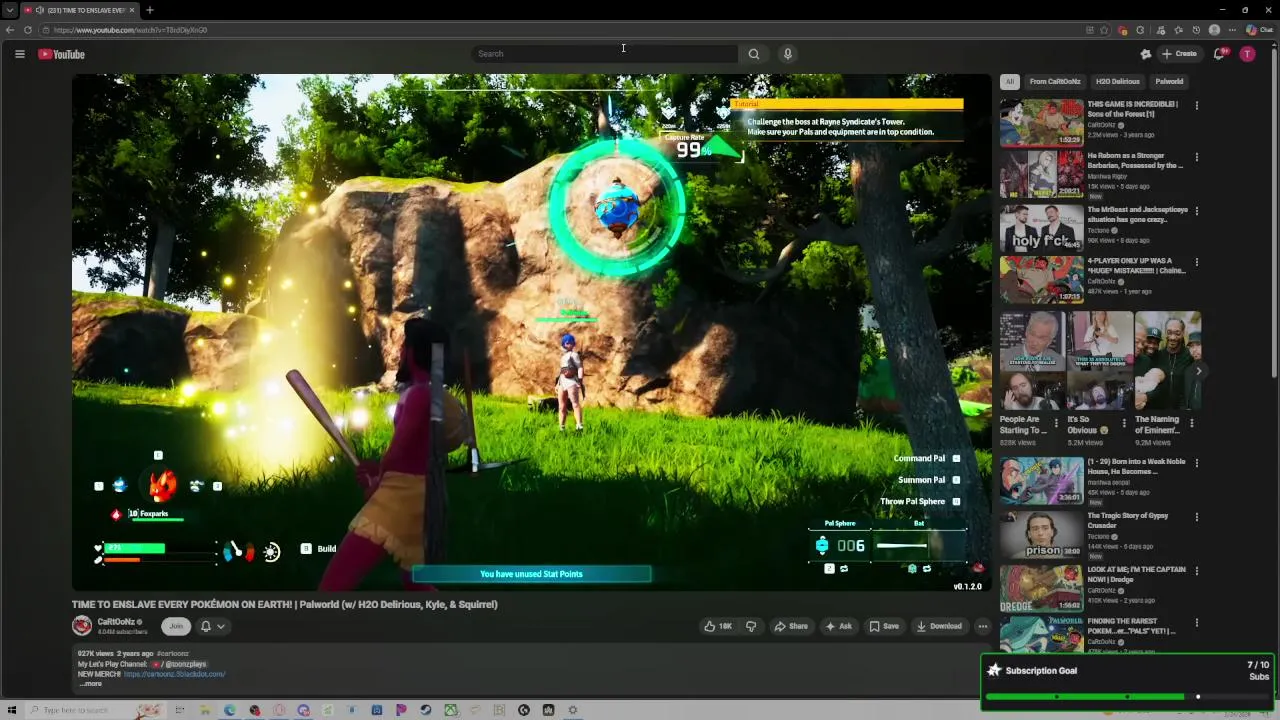This screenshot has height=720, width=1280.
Task: Save the video to a playlist
Action: [884, 626]
